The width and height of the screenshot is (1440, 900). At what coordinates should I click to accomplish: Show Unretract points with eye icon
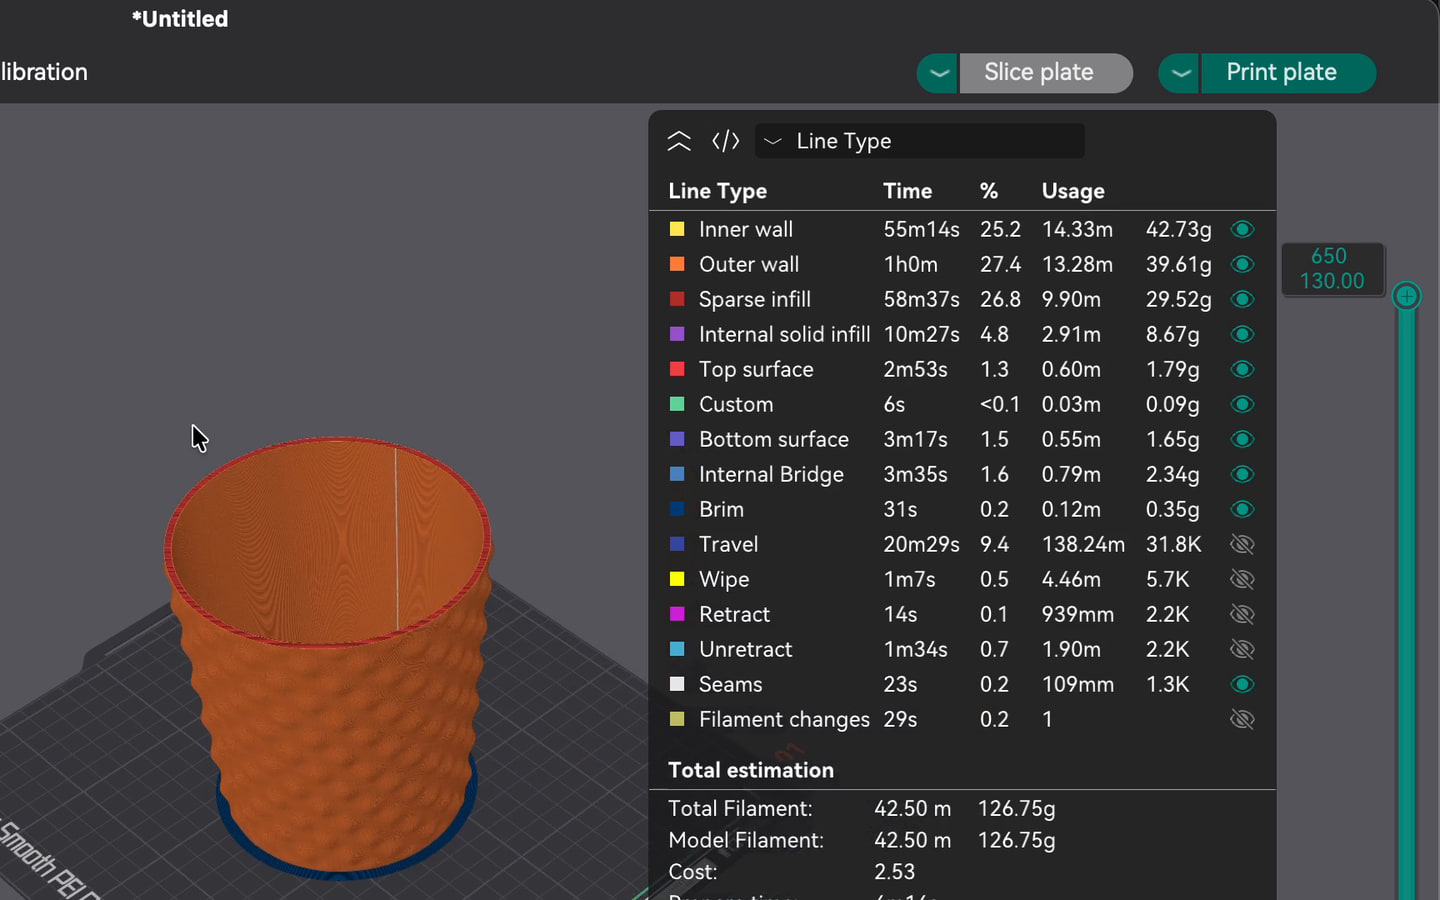tap(1242, 649)
